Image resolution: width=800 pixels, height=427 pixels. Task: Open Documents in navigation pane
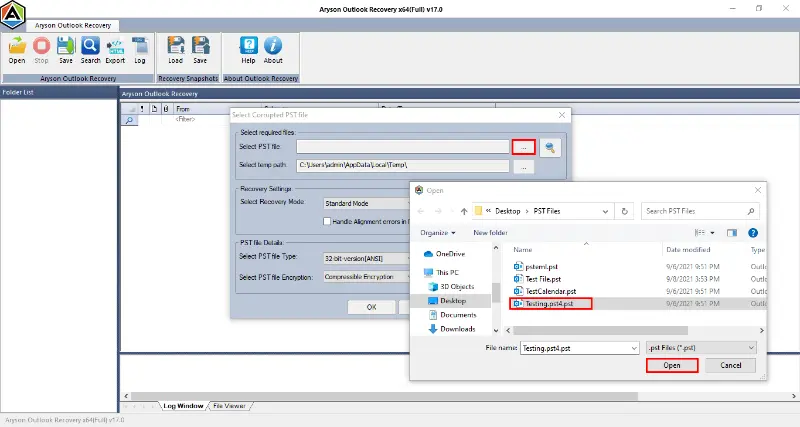pyautogui.click(x=453, y=315)
